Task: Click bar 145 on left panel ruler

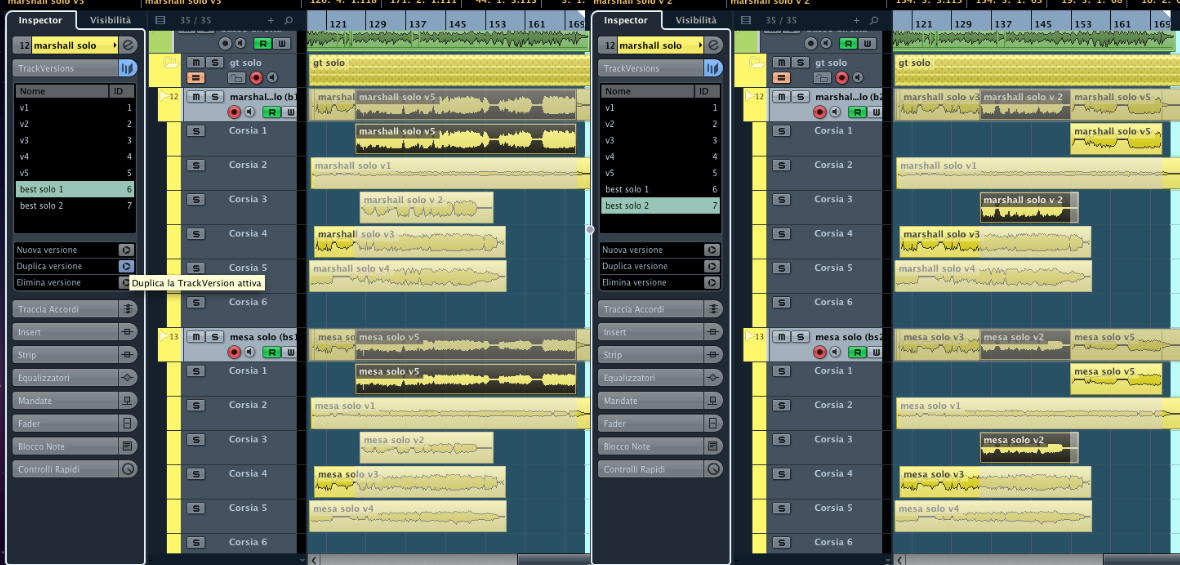Action: click(x=457, y=24)
